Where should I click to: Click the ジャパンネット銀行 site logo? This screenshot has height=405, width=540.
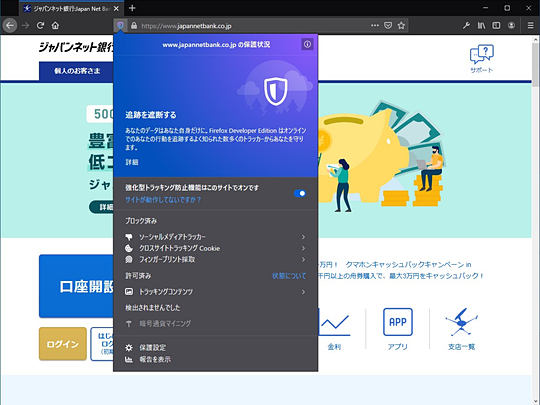click(x=76, y=47)
